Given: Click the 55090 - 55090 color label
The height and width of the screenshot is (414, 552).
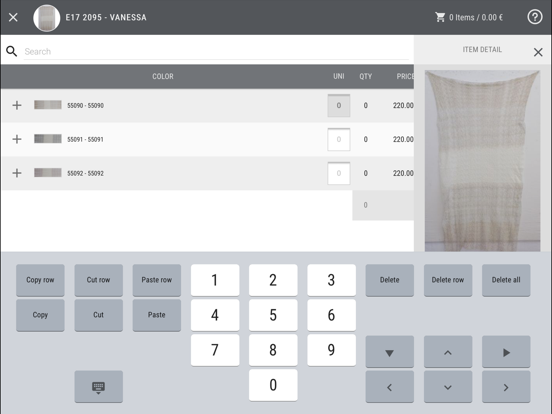Looking at the screenshot, I should (86, 106).
